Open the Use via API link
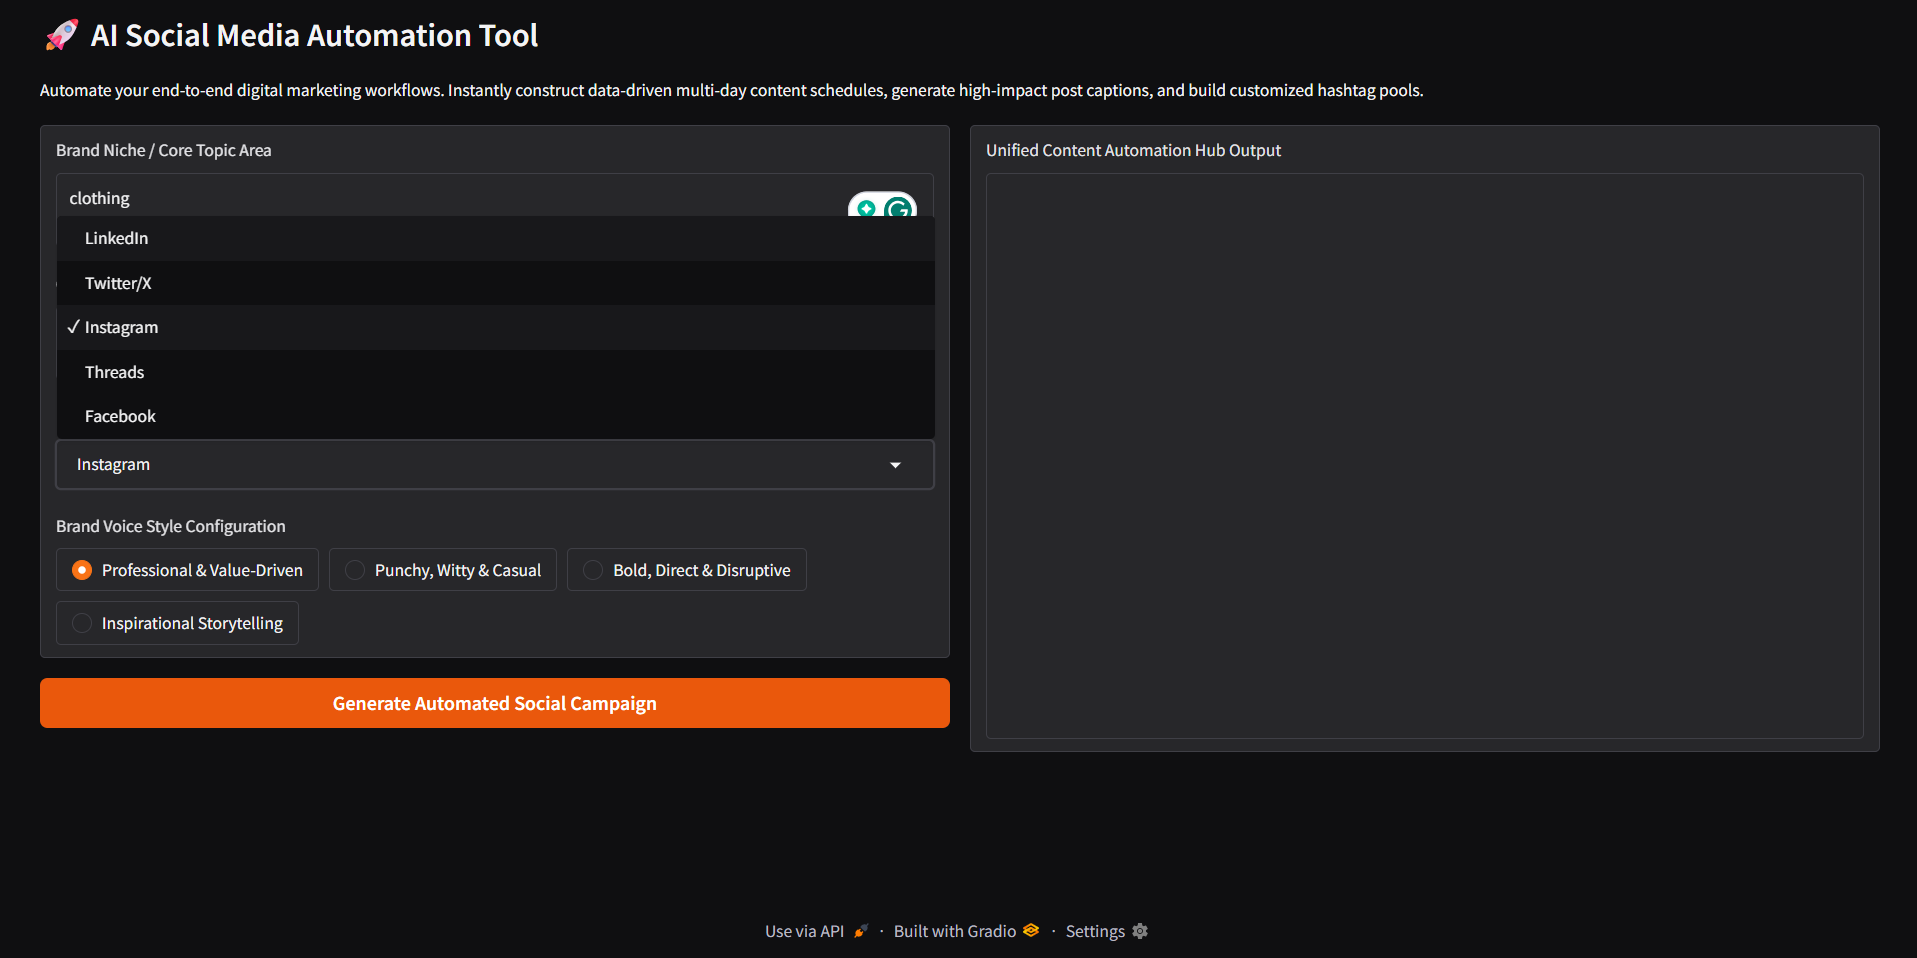Screen dimensions: 1917x958 [x=816, y=931]
